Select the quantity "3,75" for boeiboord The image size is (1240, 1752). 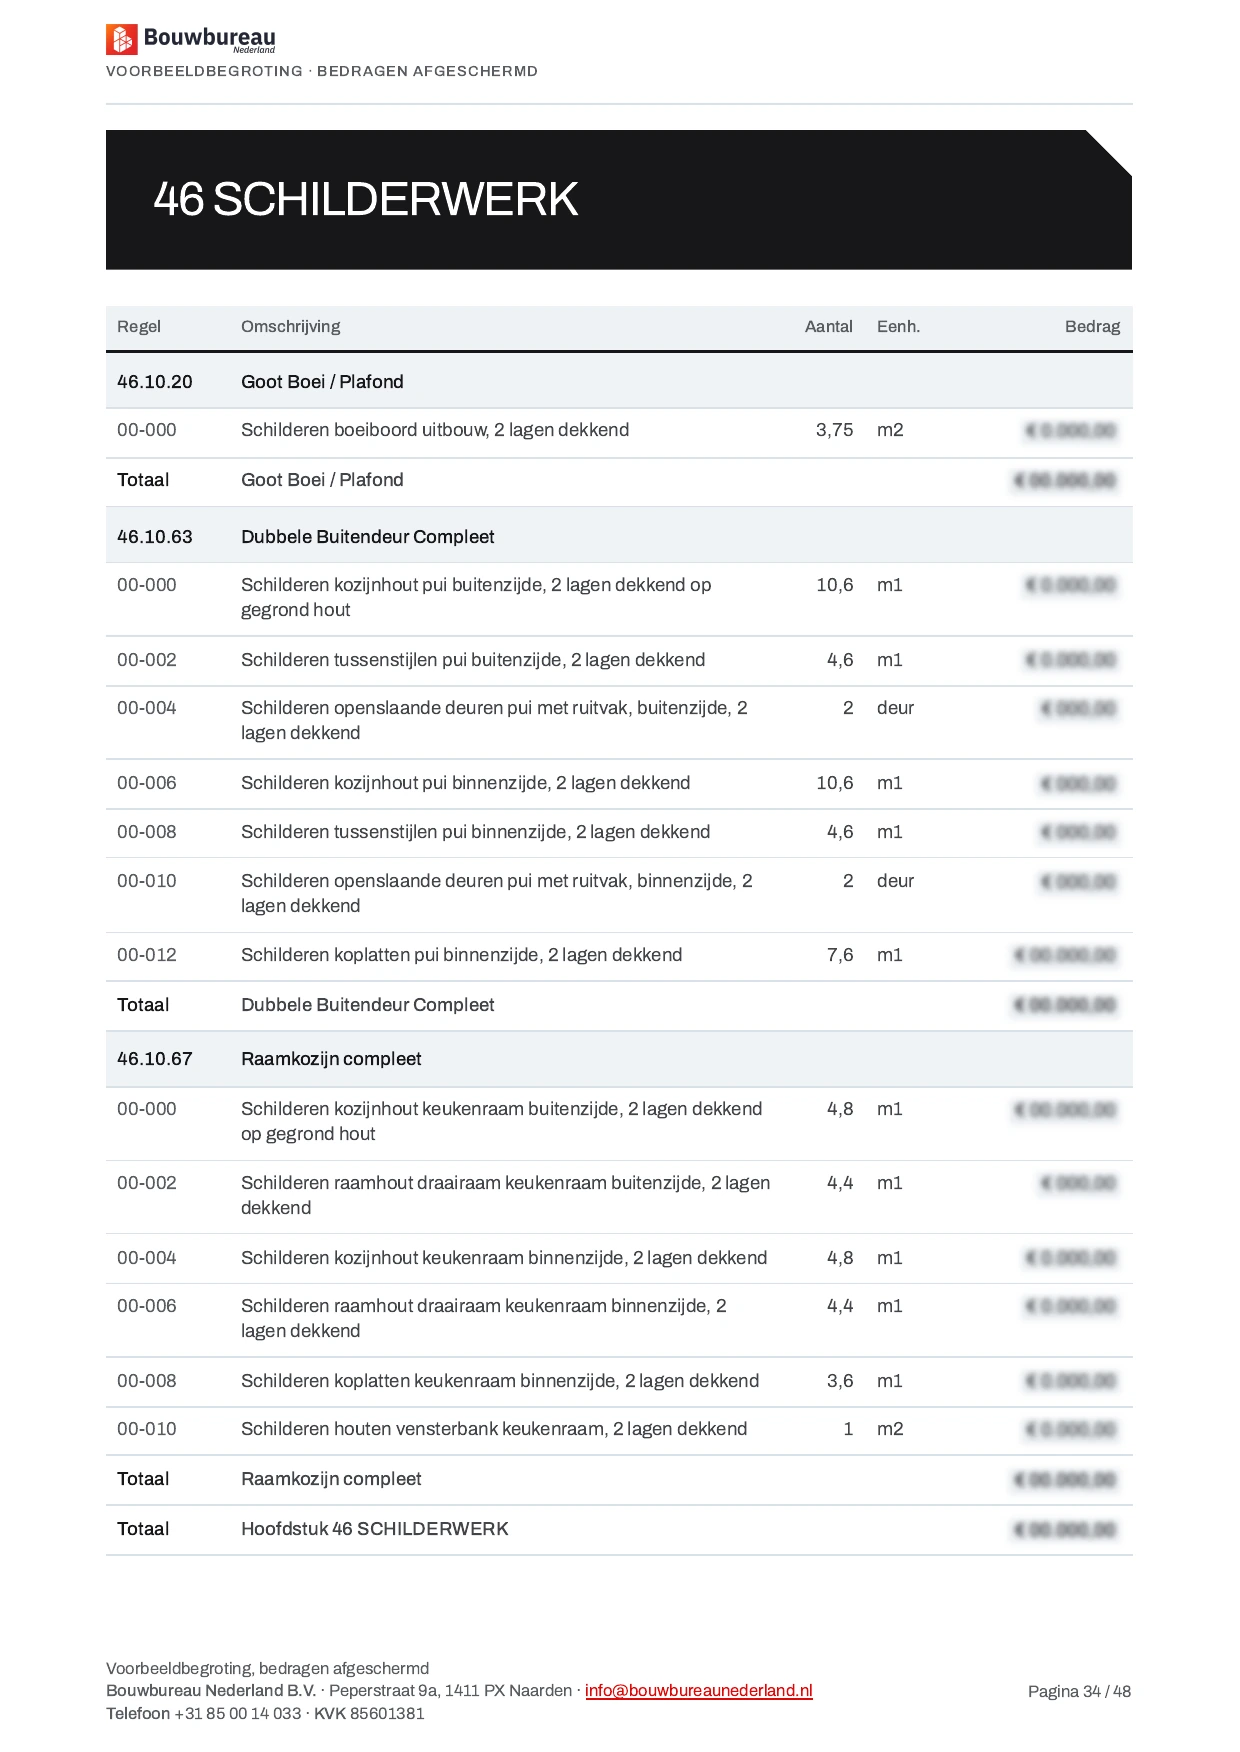(834, 430)
